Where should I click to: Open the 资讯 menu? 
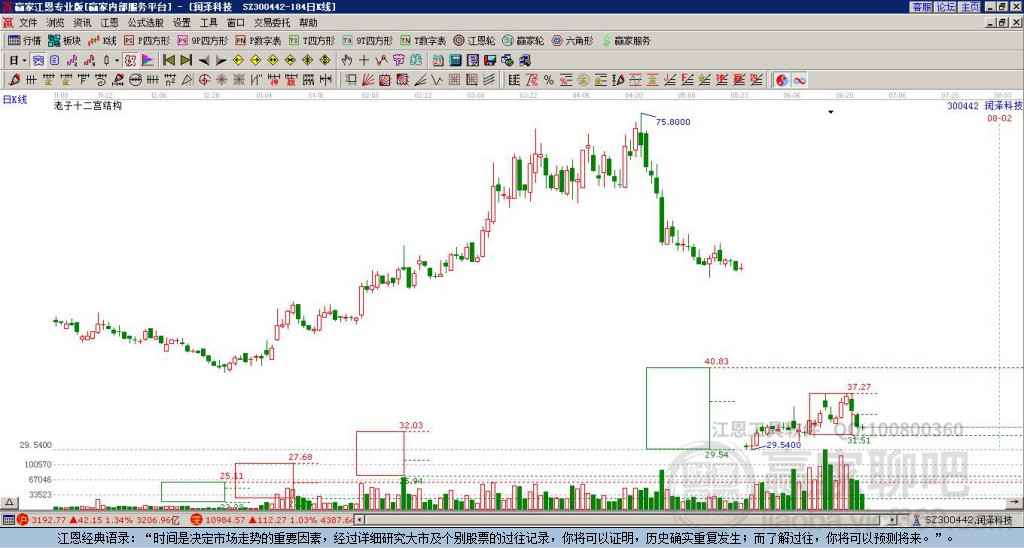click(x=82, y=23)
